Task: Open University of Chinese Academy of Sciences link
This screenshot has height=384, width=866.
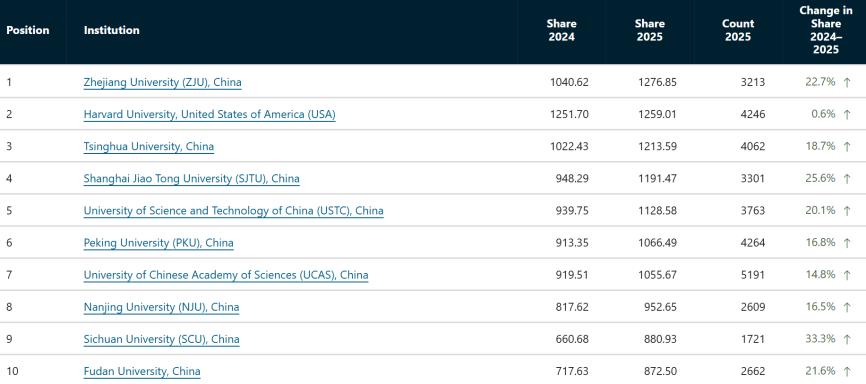Action: tap(226, 275)
